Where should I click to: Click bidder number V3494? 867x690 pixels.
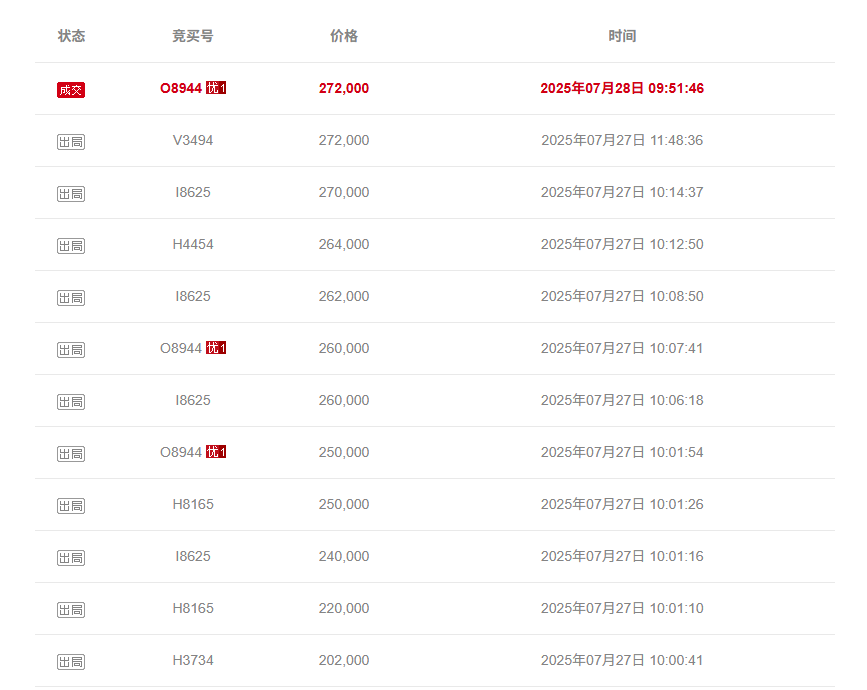(x=193, y=140)
